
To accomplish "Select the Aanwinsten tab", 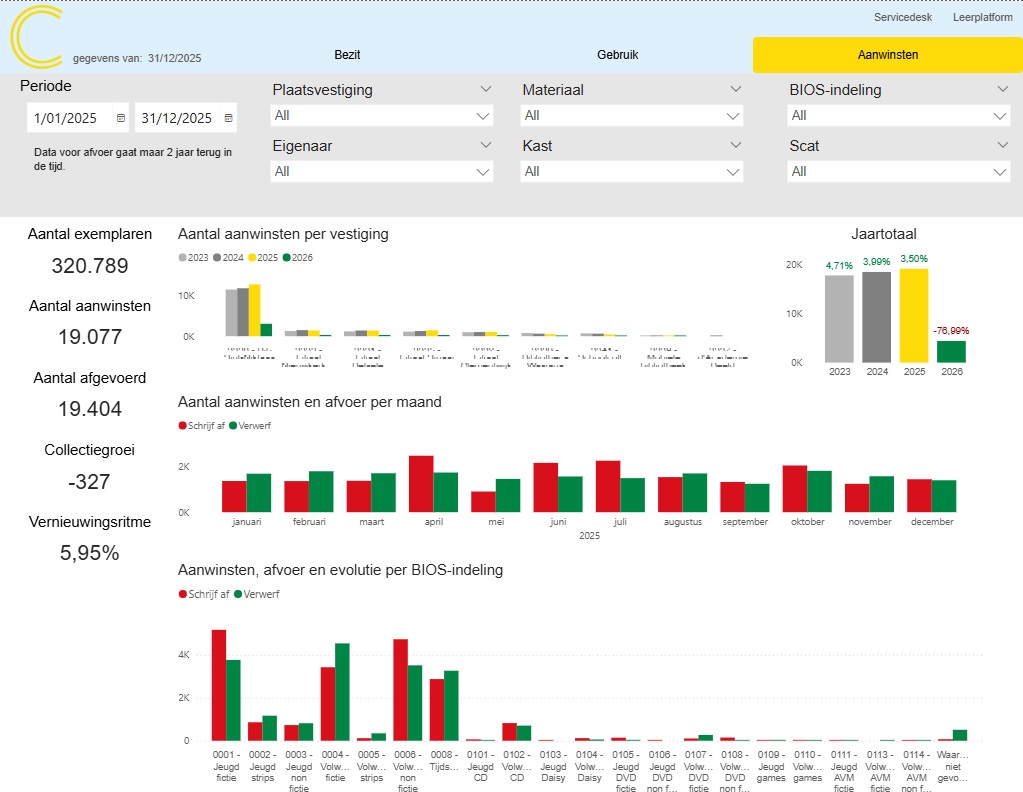I will point(887,55).
